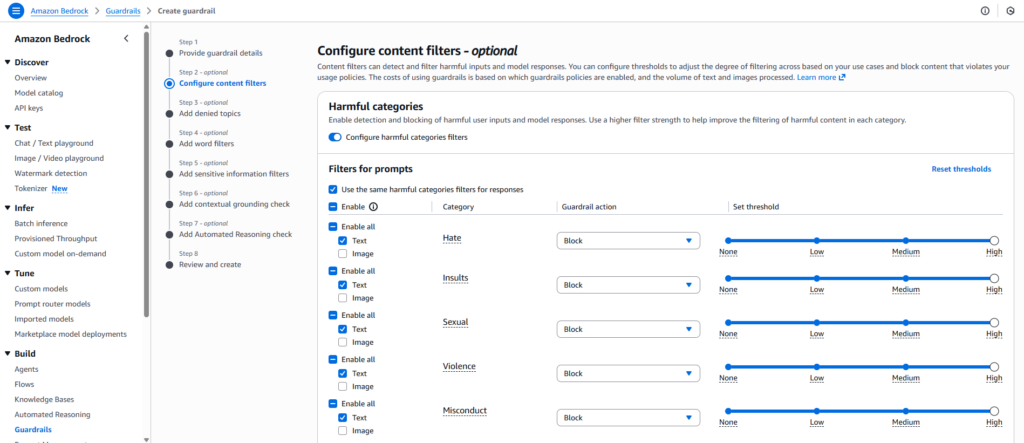Click Reset thresholds link

click(x=961, y=169)
